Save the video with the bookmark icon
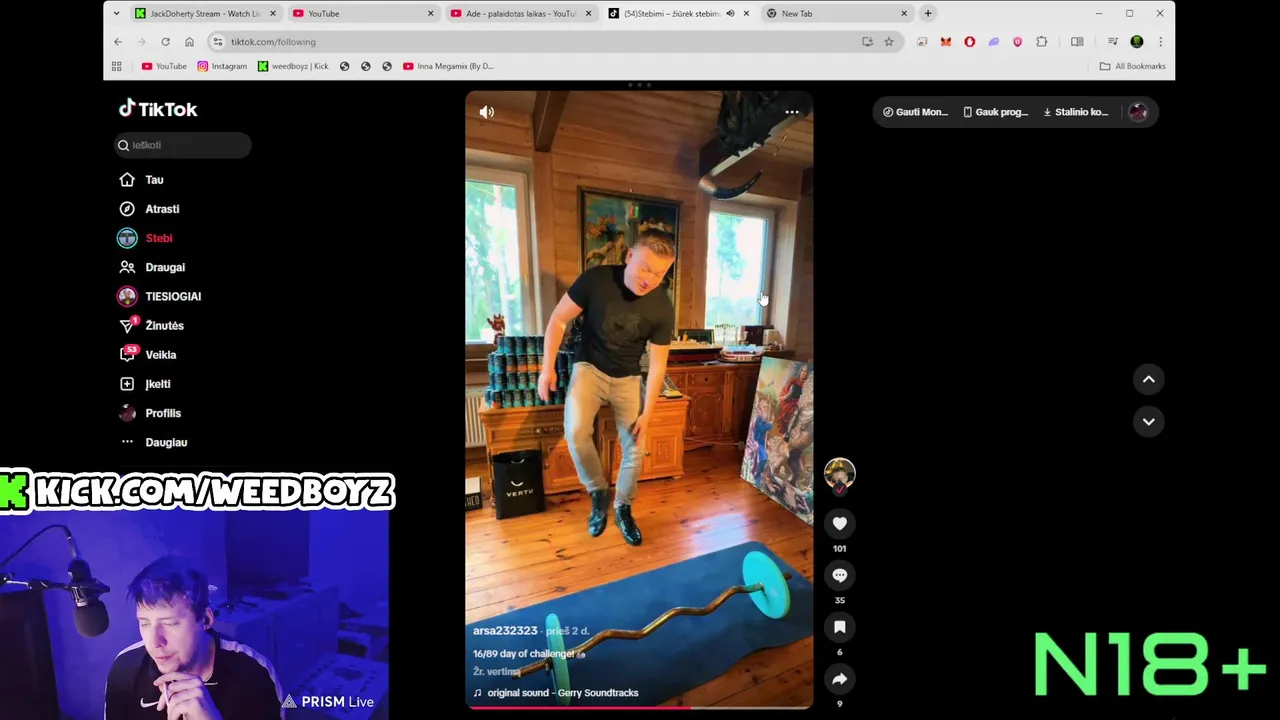This screenshot has width=1280, height=720. point(840,627)
